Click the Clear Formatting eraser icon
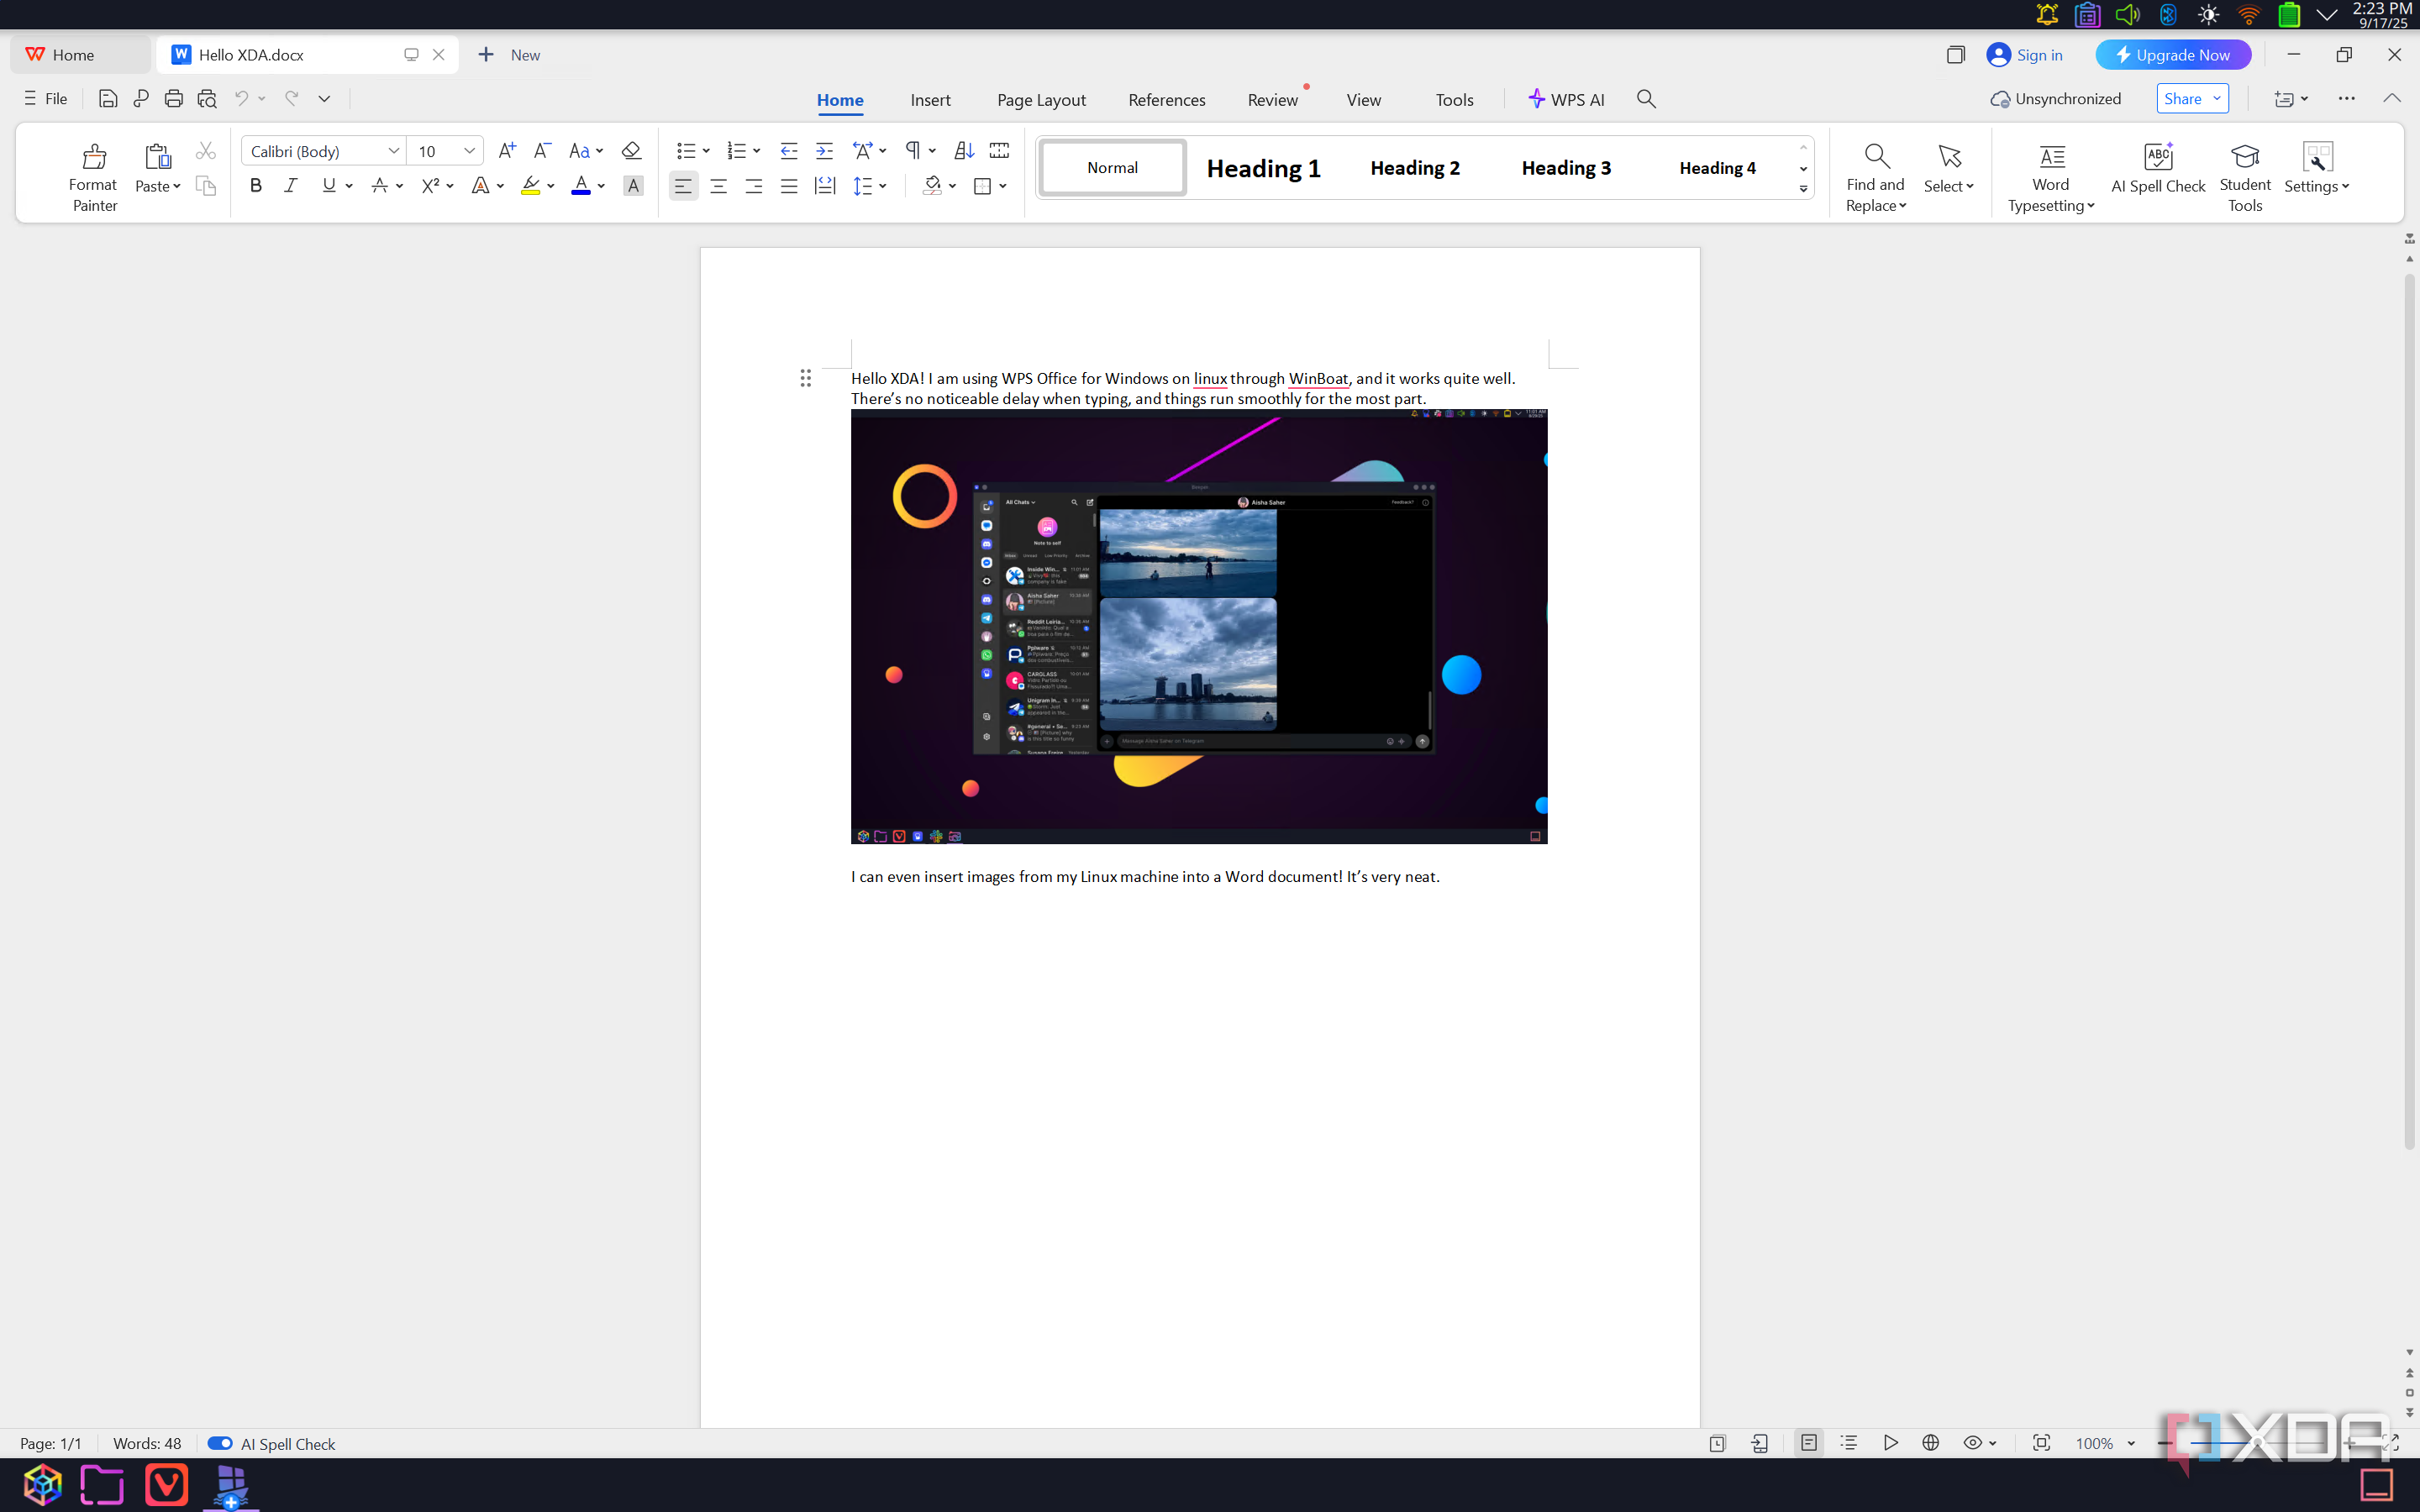Screen dimensions: 2420x1512 (631, 151)
